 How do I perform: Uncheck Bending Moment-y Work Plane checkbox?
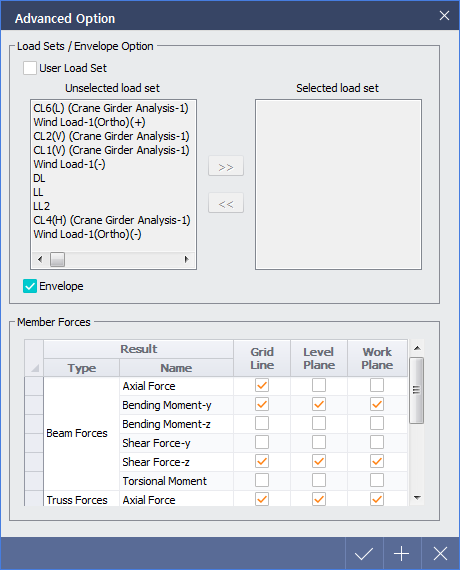377,404
